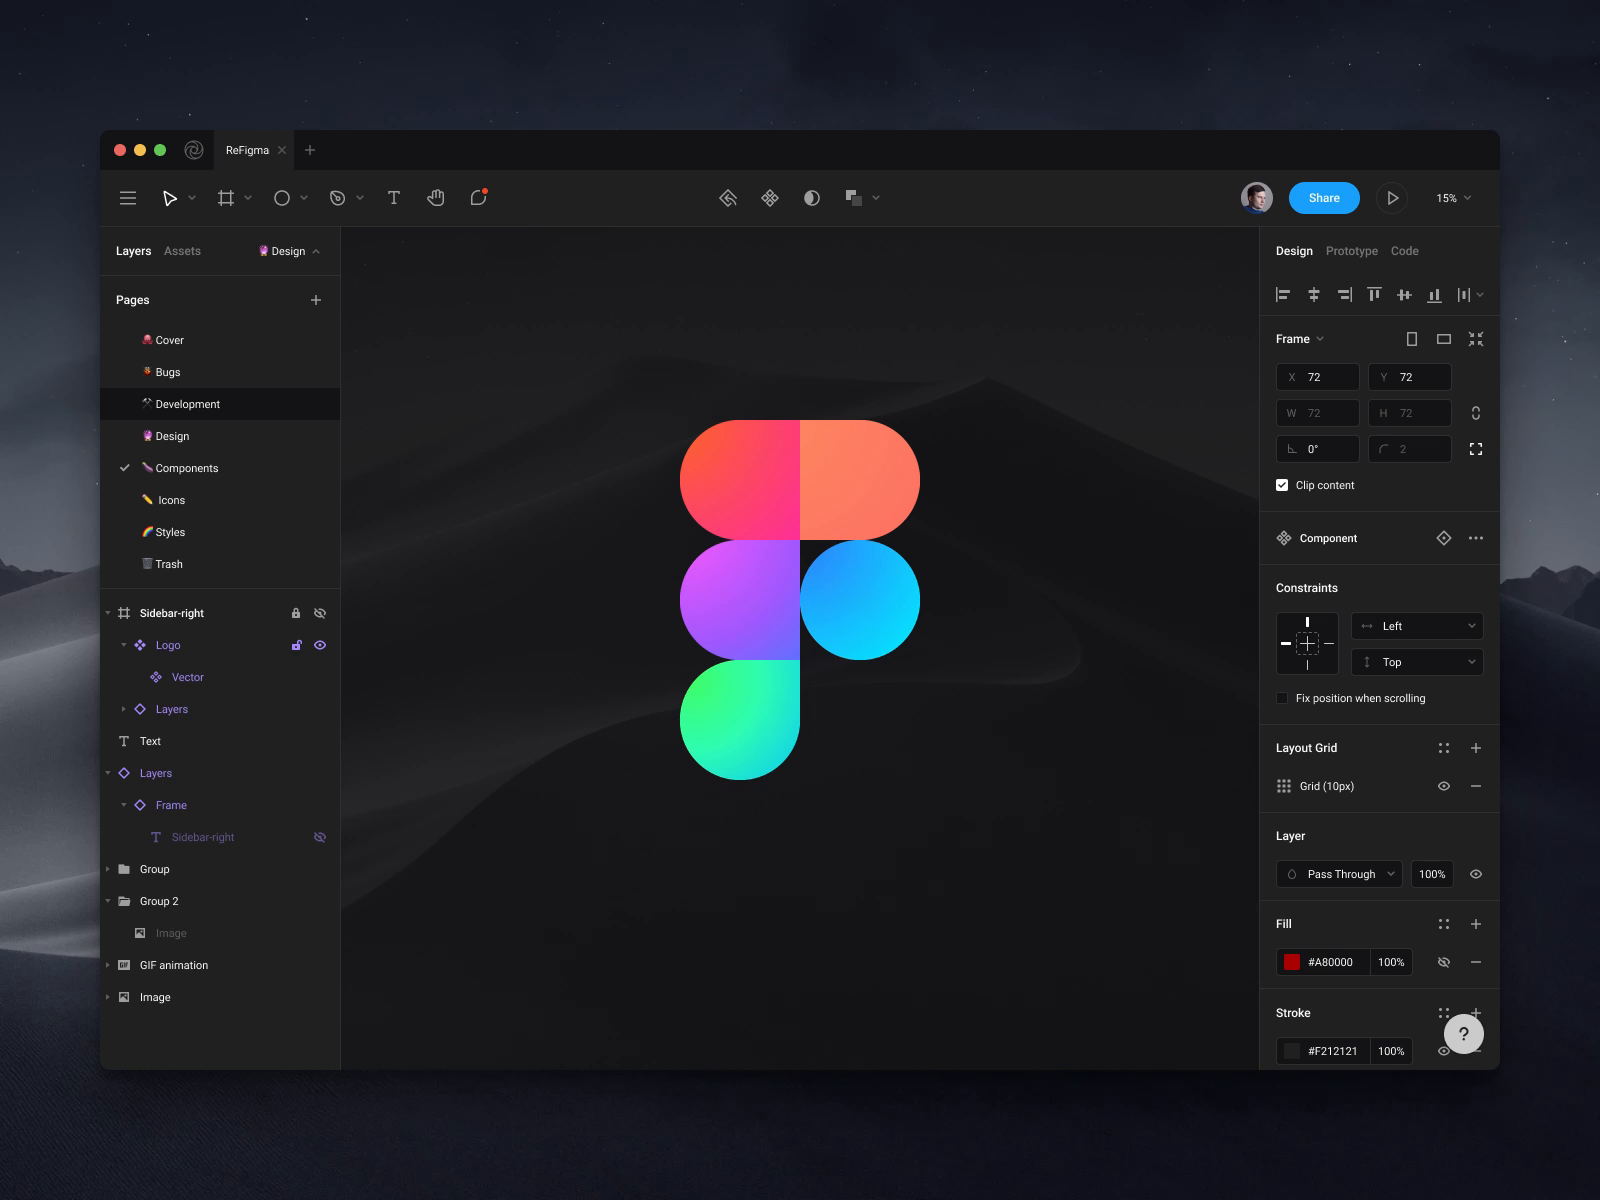Click the help question mark button
1600x1200 pixels.
click(x=1464, y=1034)
